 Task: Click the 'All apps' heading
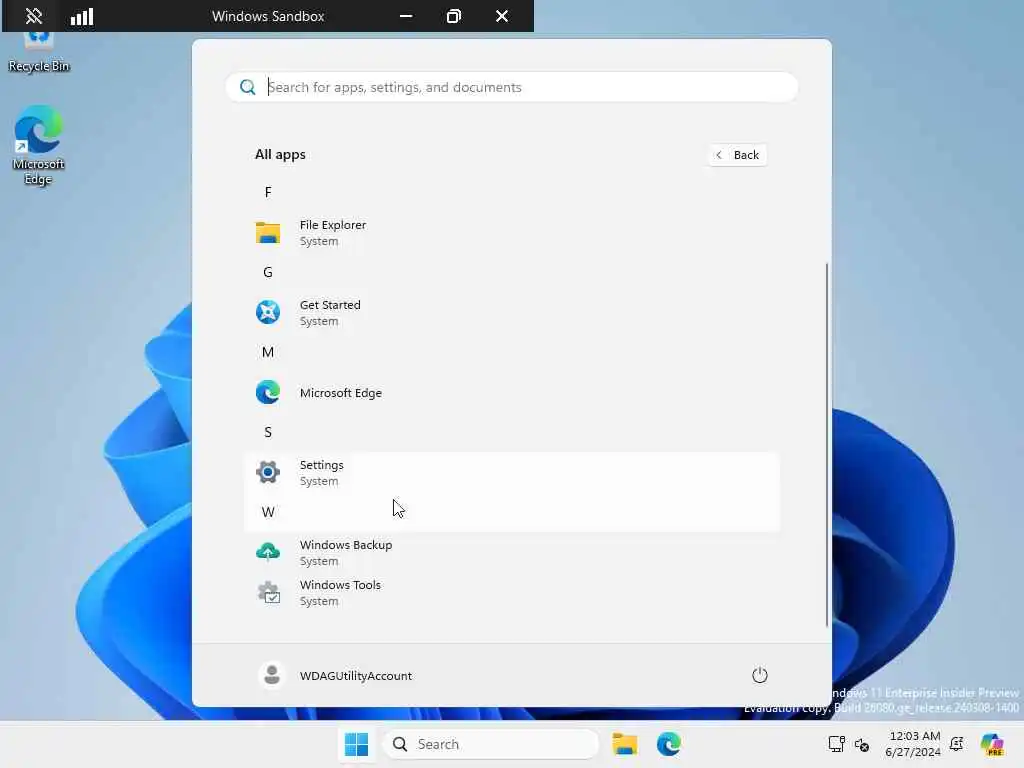click(280, 154)
